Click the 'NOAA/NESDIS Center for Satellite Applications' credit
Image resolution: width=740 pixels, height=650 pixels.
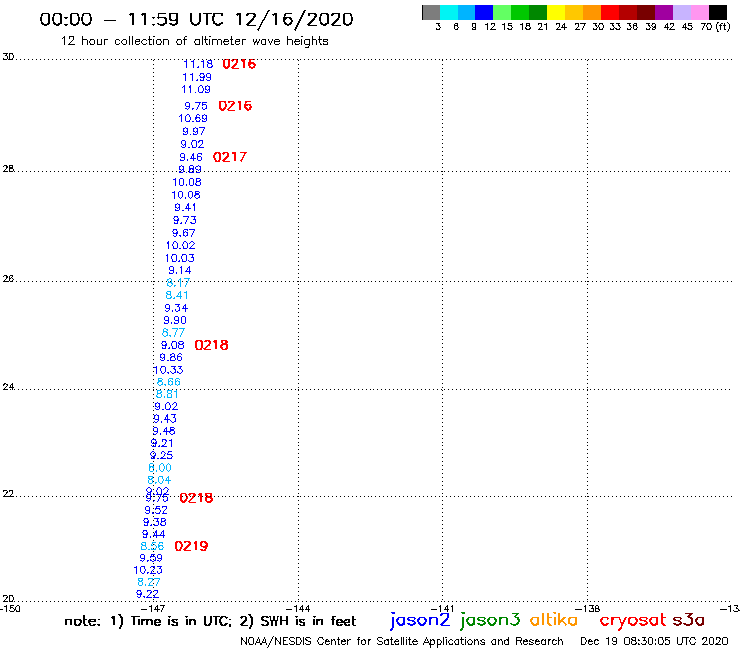click(x=402, y=641)
